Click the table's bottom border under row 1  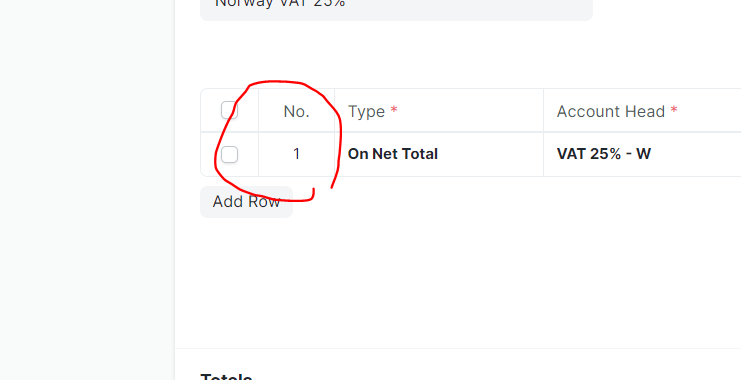tap(471, 176)
